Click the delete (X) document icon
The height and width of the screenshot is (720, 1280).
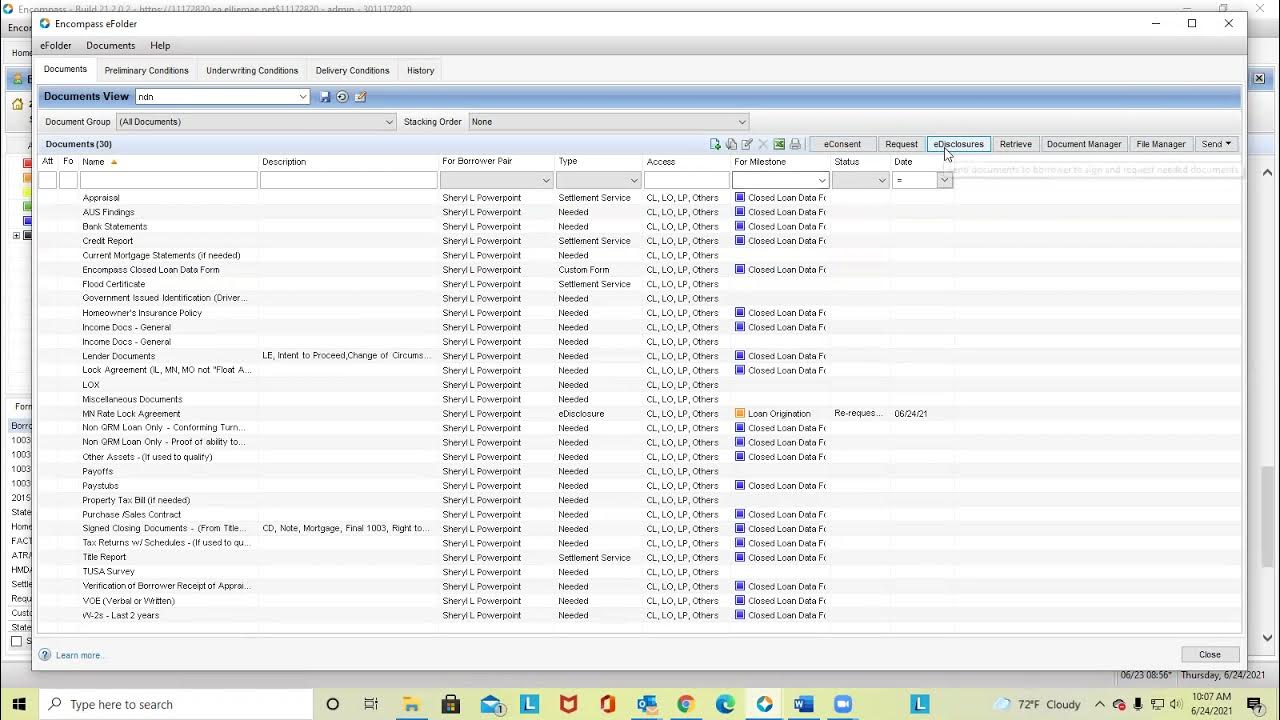pos(763,144)
